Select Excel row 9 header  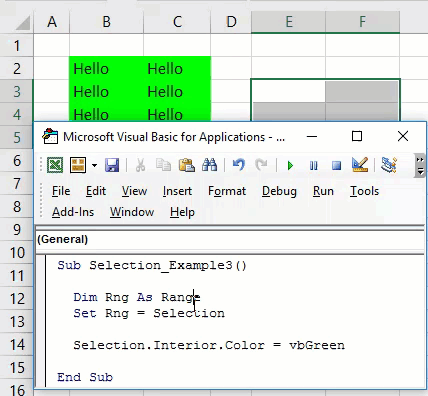[17, 229]
